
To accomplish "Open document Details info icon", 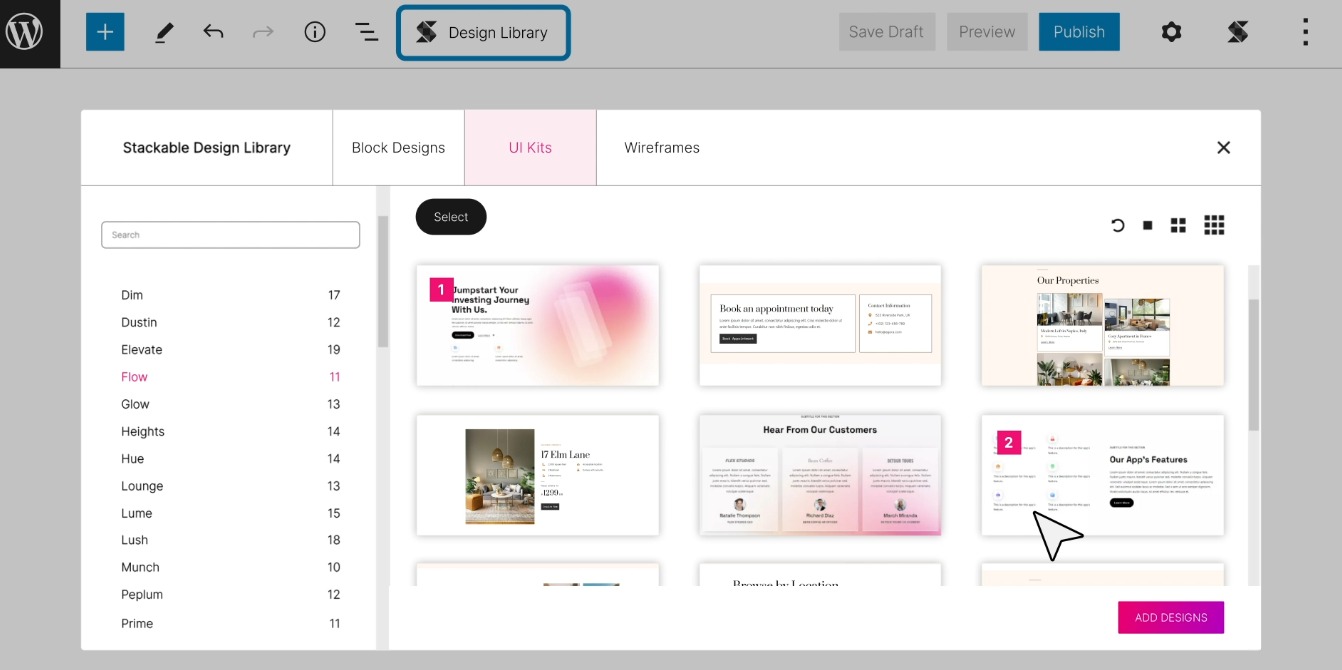I will coord(315,32).
